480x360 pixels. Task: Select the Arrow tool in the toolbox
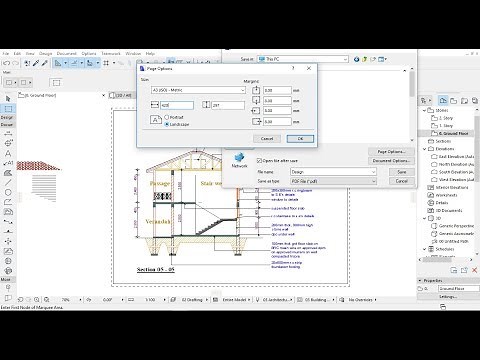(x=8, y=99)
